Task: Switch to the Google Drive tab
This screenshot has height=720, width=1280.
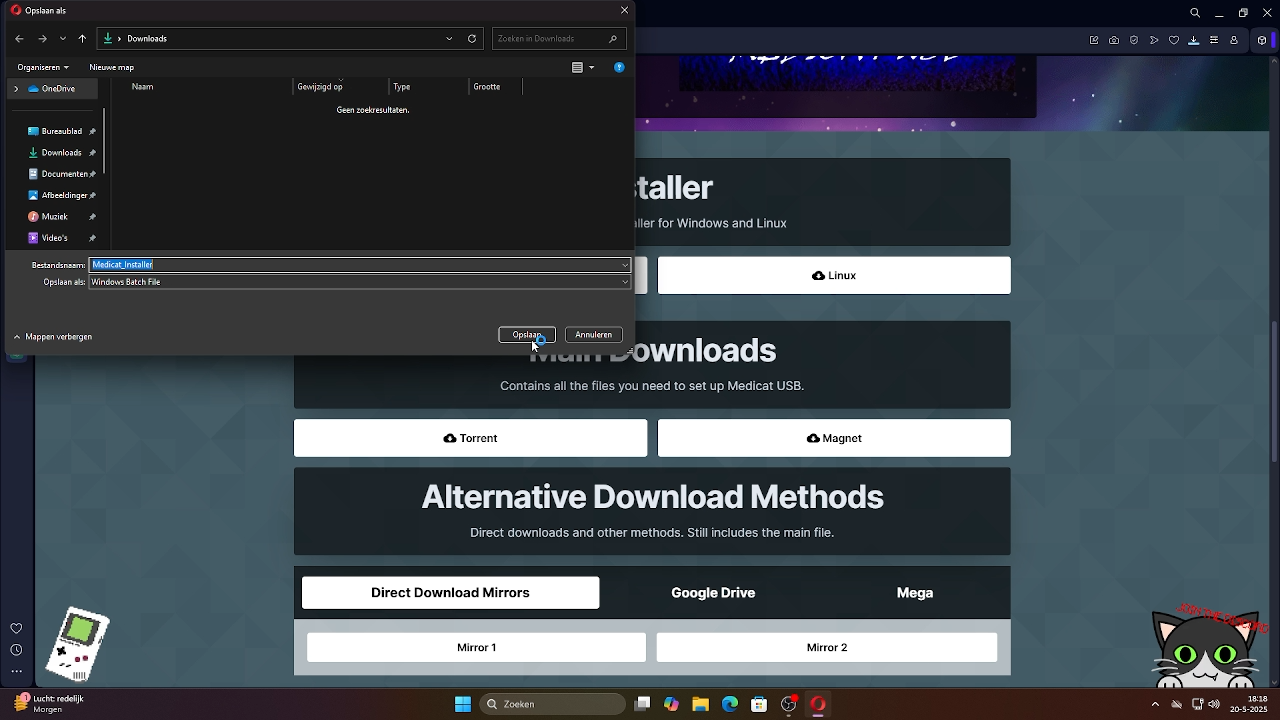Action: 713,593
